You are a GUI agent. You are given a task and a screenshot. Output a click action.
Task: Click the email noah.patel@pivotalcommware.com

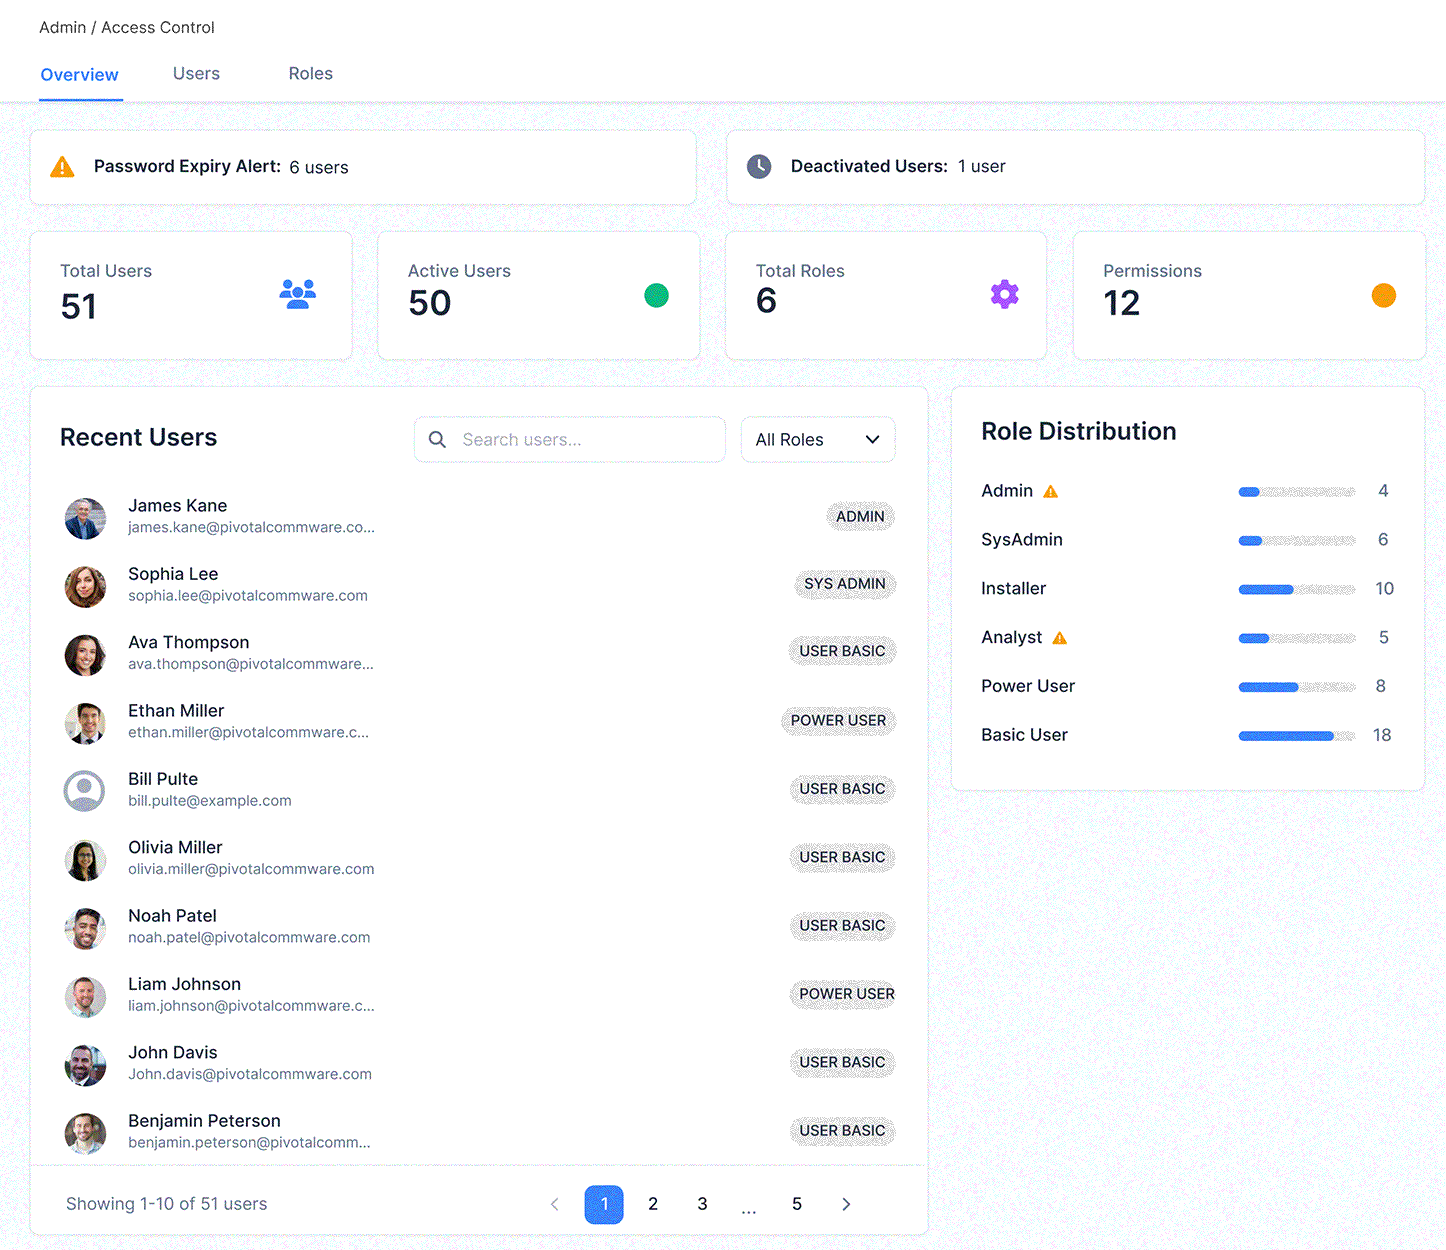pos(249,938)
